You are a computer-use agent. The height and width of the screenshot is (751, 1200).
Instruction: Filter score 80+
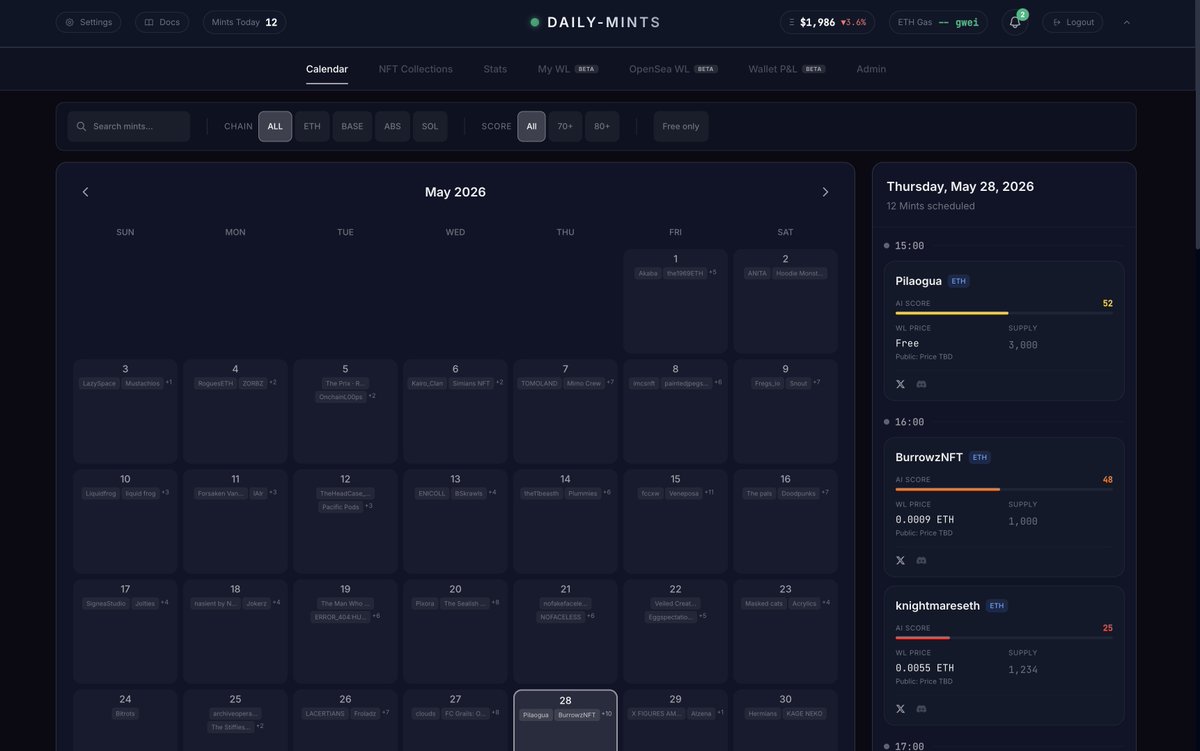pos(602,126)
